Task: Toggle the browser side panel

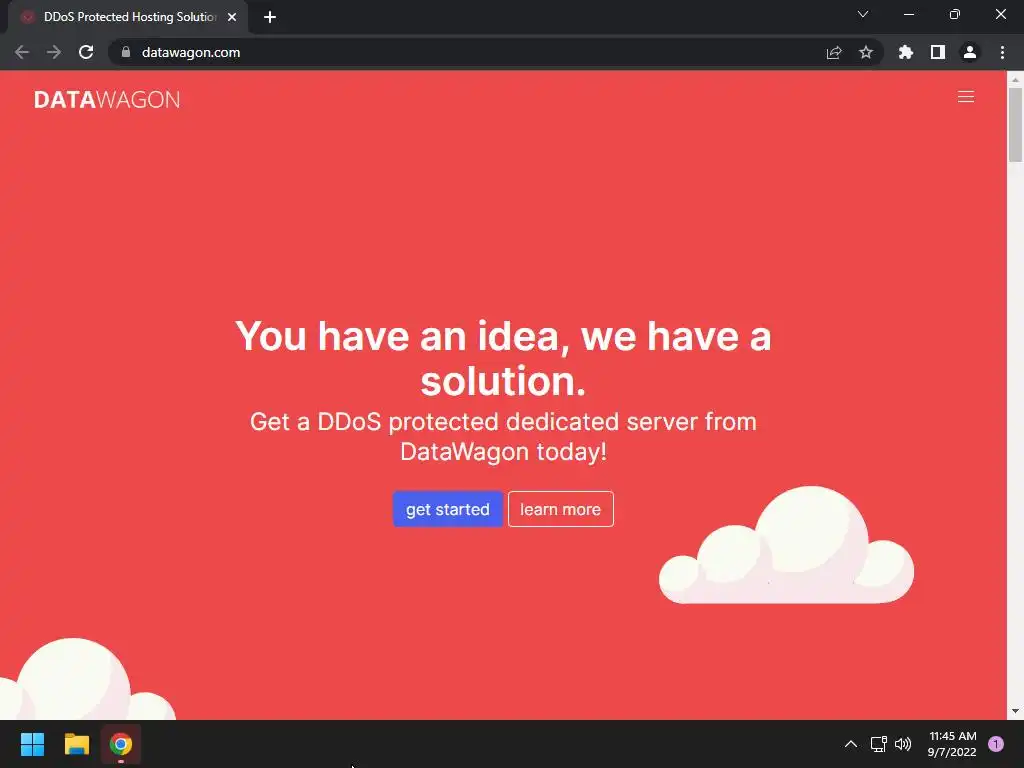Action: 938,52
